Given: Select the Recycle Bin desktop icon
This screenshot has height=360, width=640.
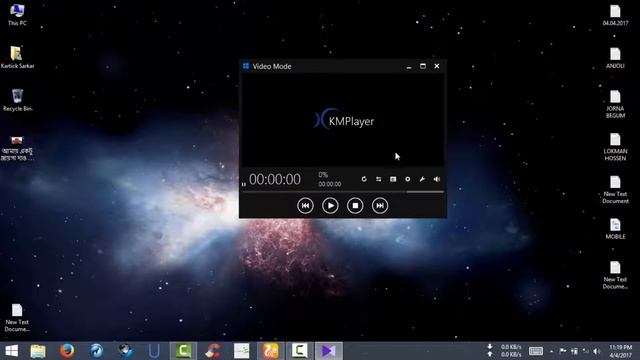Looking at the screenshot, I should point(17,100).
